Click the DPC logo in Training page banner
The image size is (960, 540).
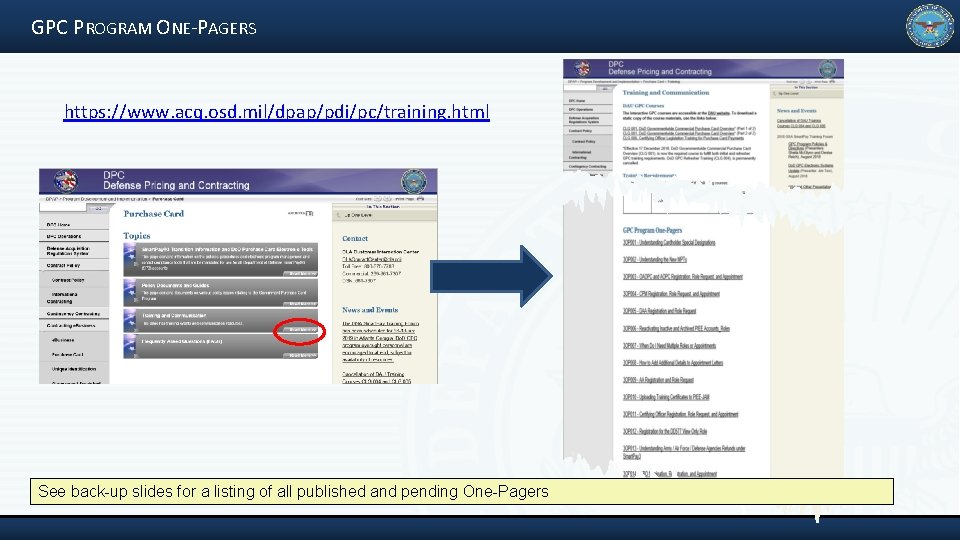(x=582, y=68)
